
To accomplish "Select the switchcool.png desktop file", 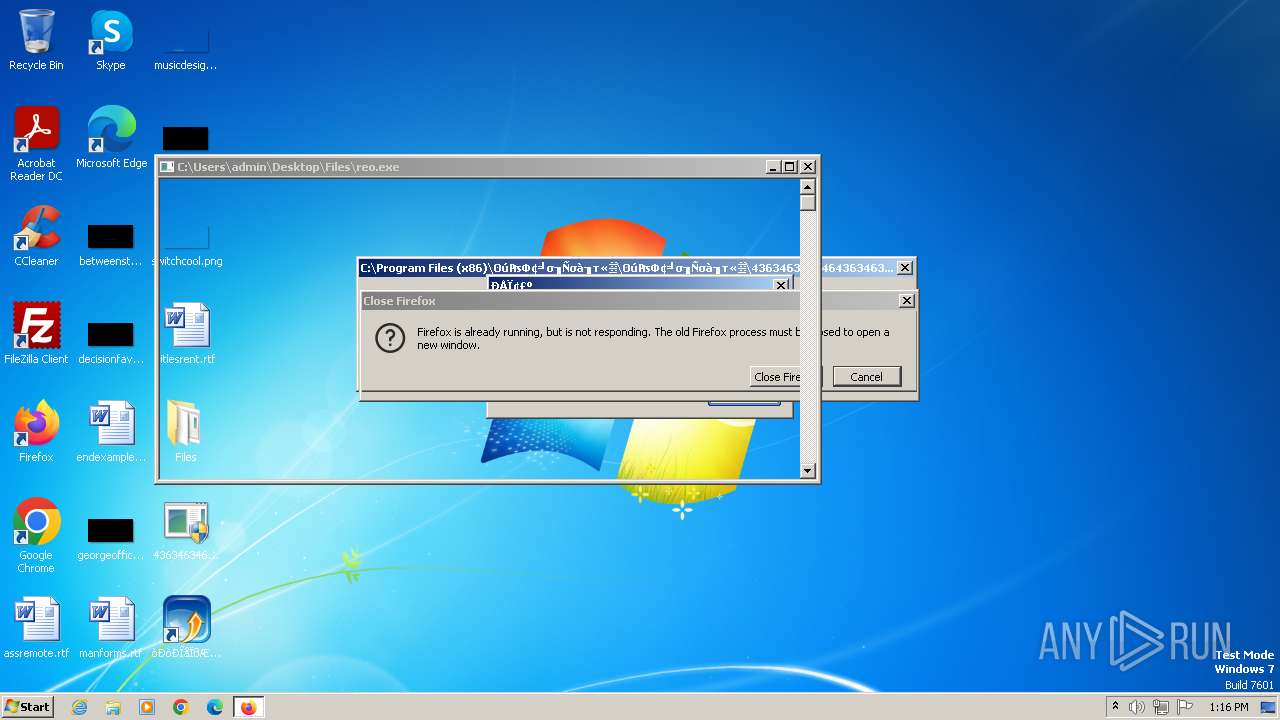I will pos(186,245).
